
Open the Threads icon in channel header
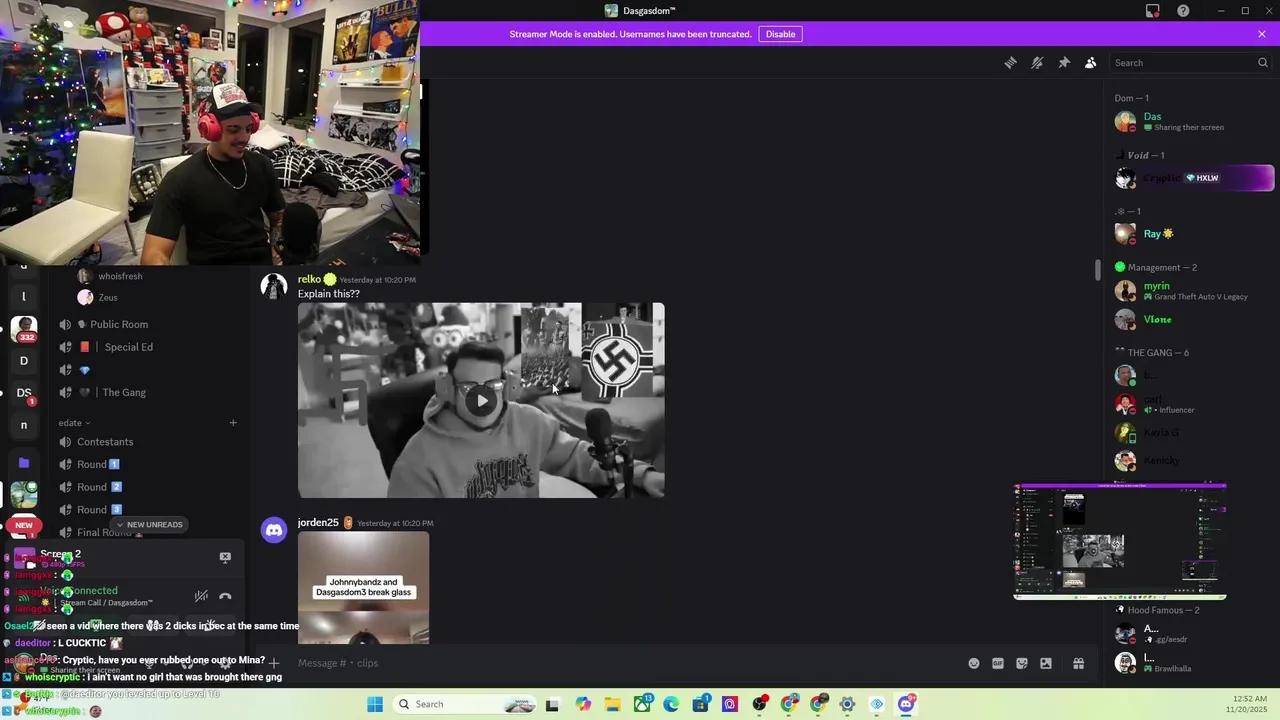click(1010, 62)
